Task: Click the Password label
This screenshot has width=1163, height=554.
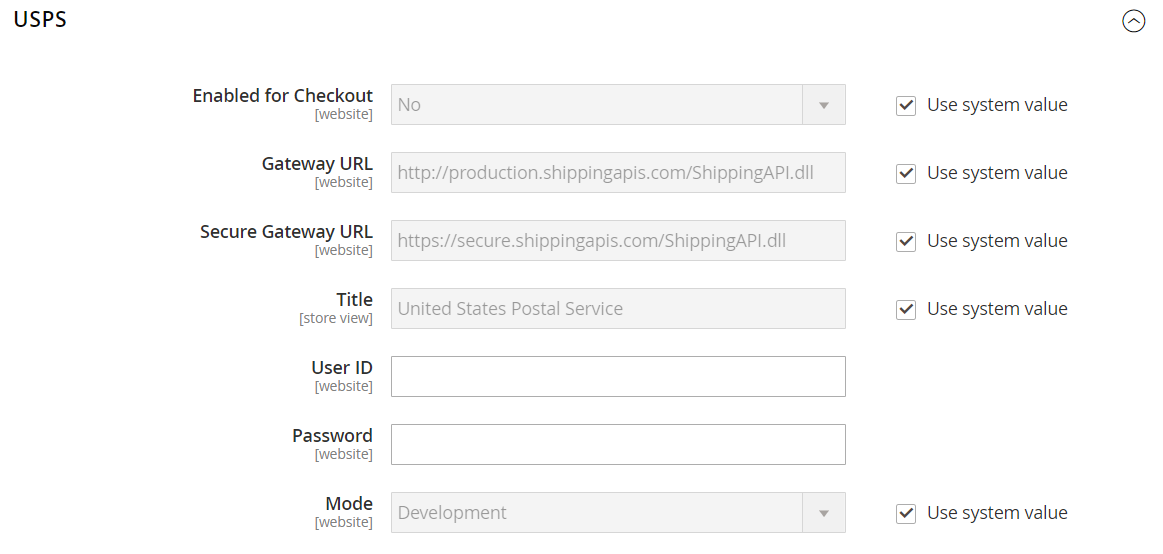Action: (332, 435)
